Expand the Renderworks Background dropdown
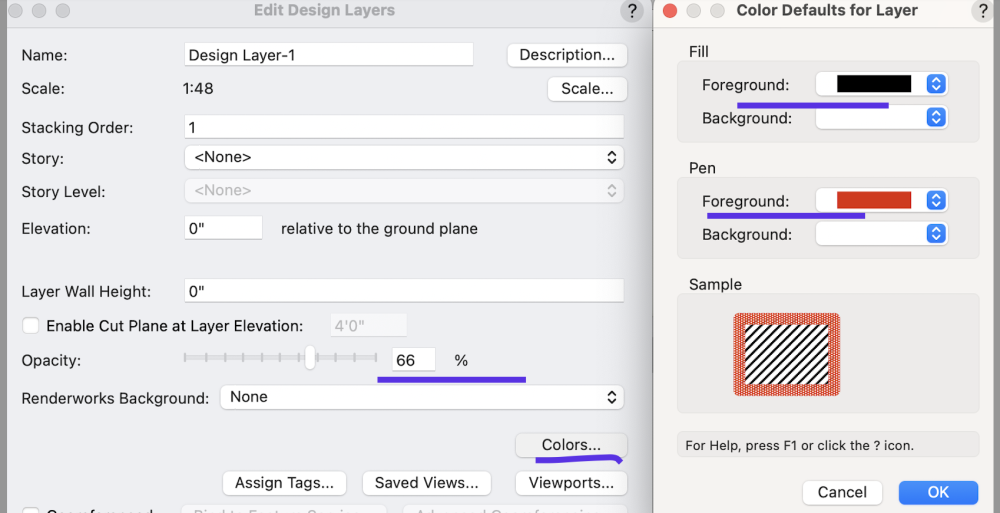The height and width of the screenshot is (513, 1000). pos(421,397)
